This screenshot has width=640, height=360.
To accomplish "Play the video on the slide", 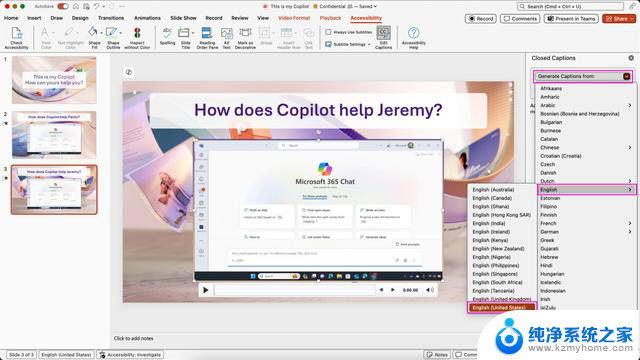I will [205, 290].
